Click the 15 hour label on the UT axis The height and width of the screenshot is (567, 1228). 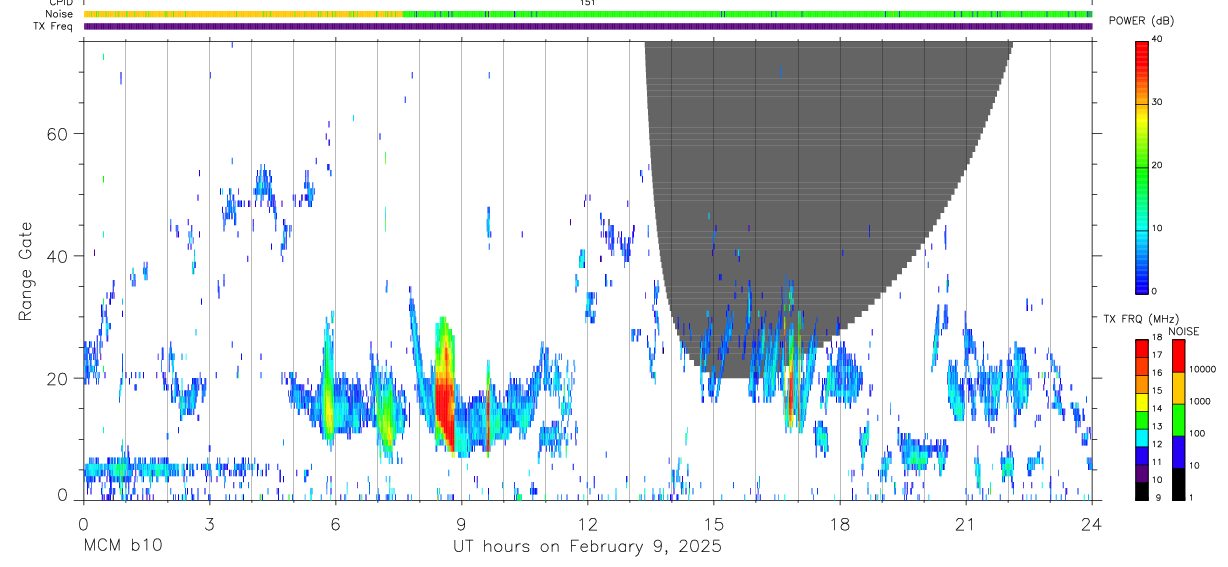point(714,523)
